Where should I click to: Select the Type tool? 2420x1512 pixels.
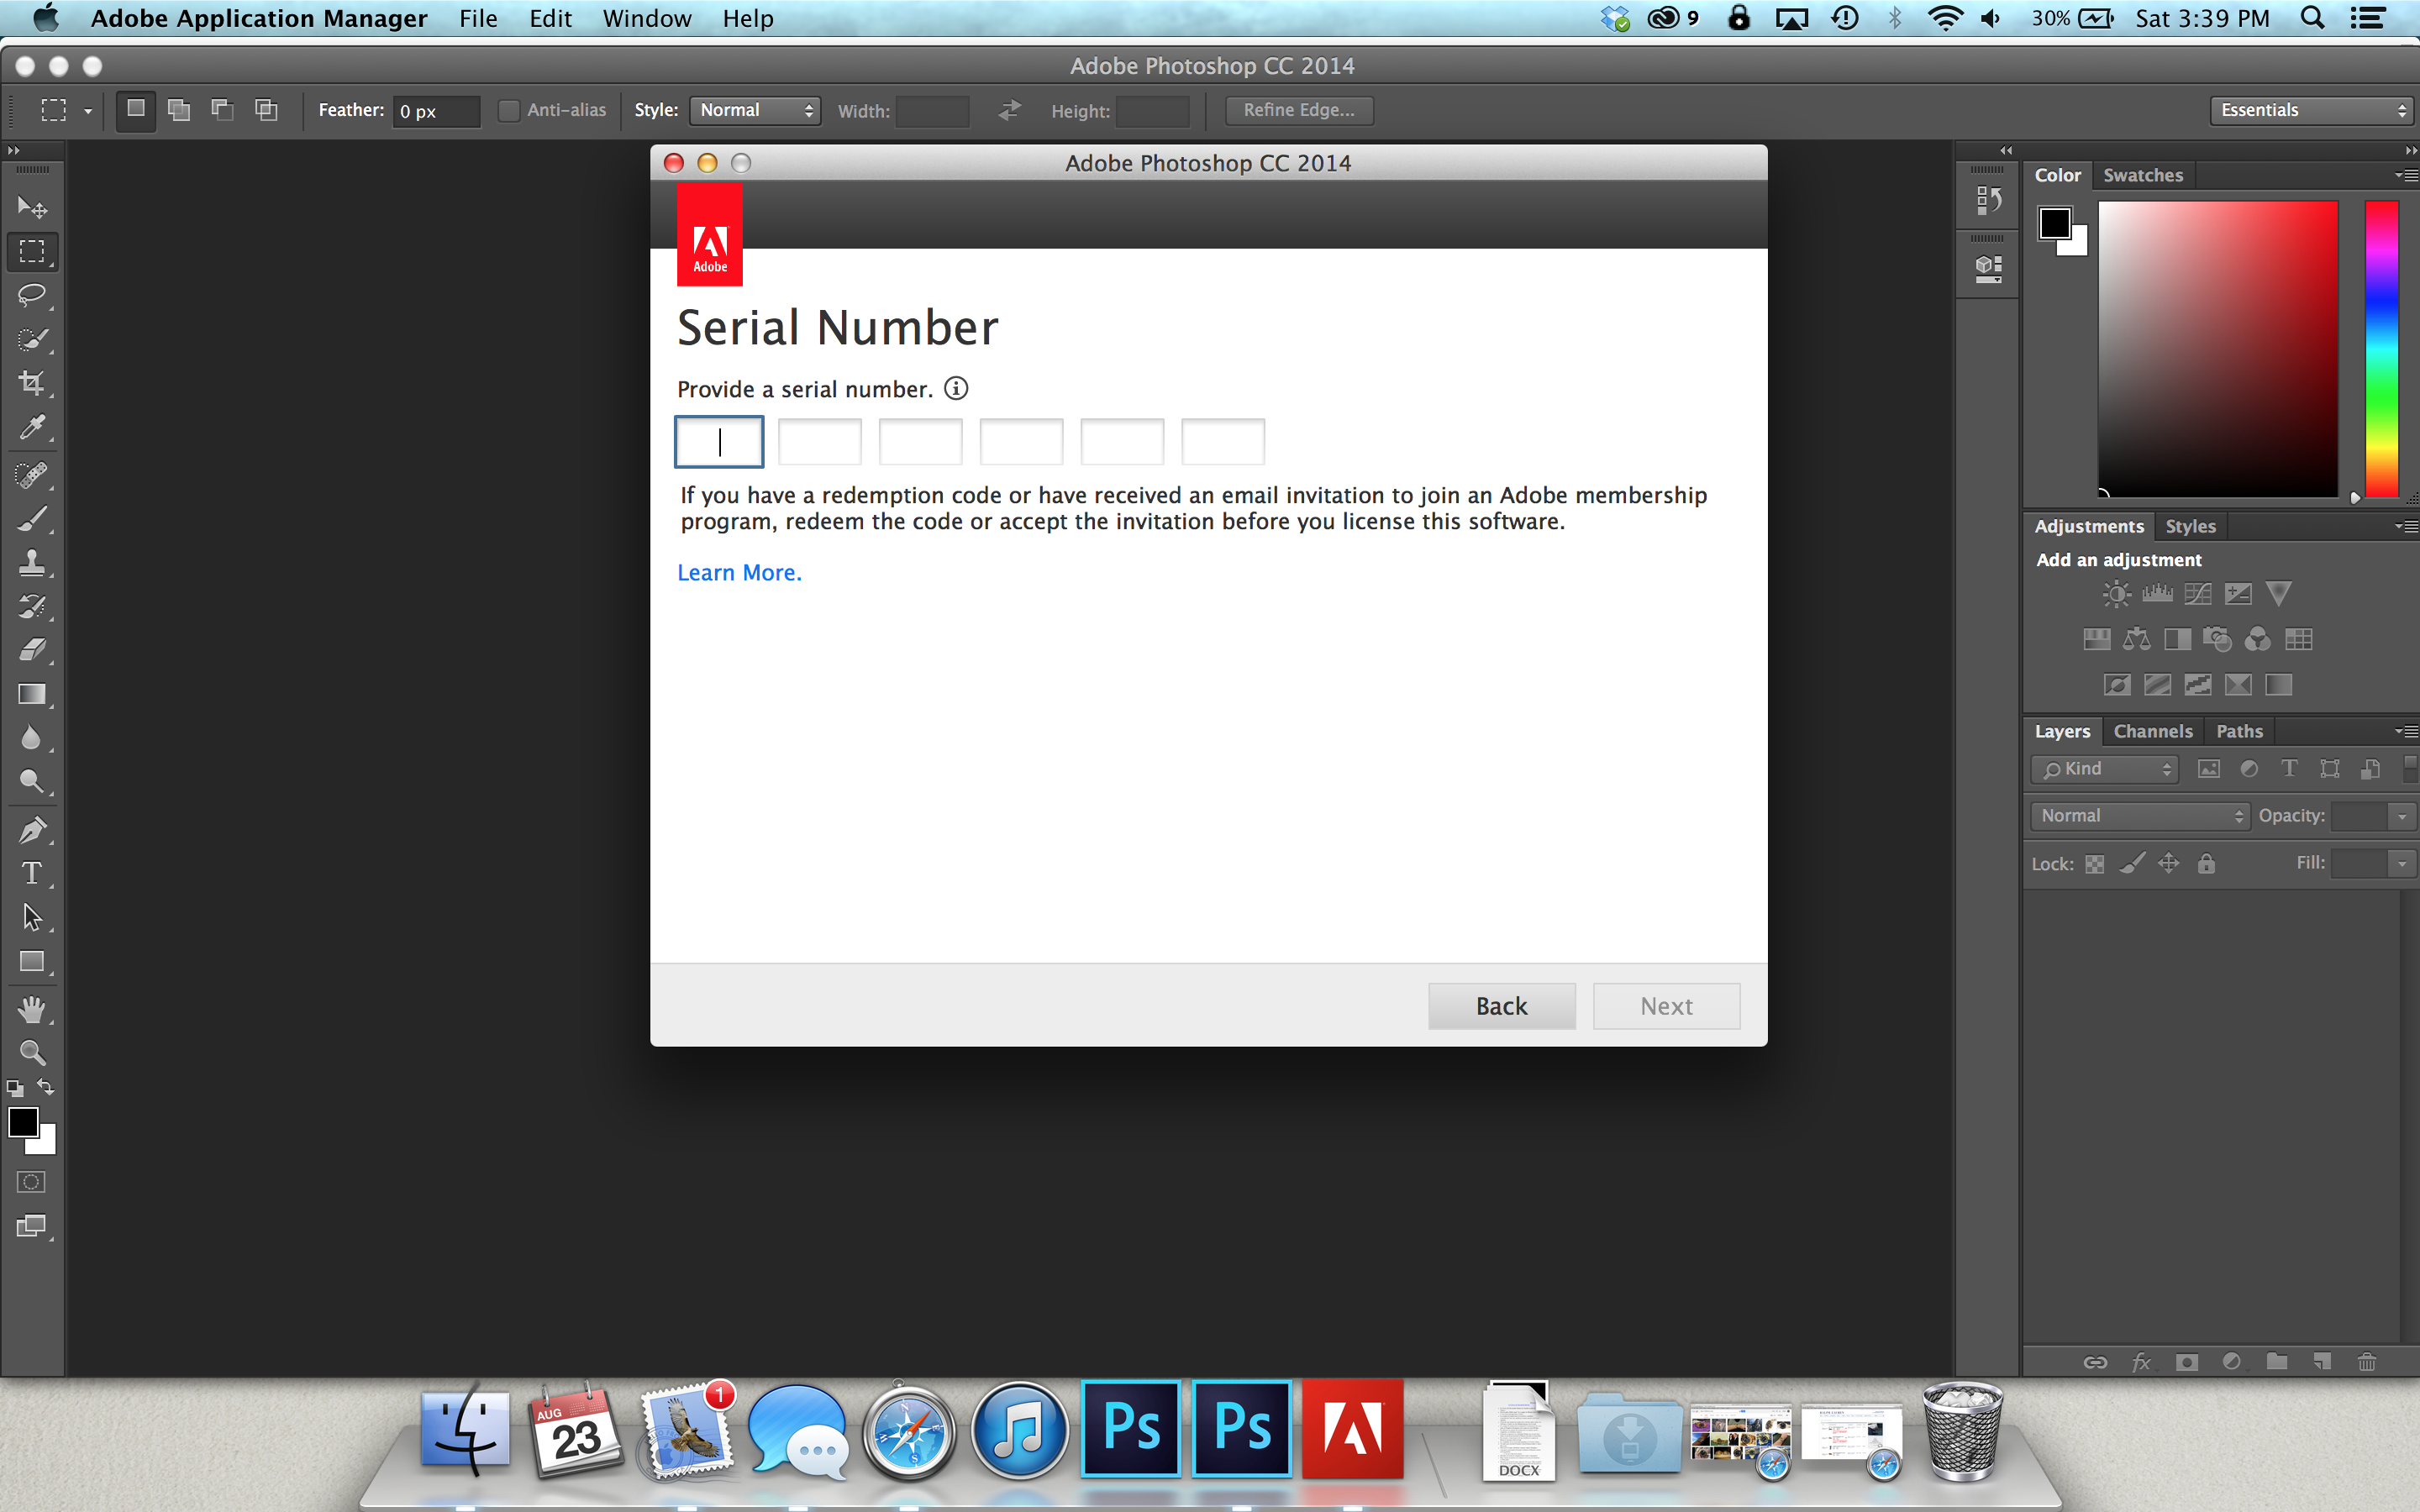[31, 876]
